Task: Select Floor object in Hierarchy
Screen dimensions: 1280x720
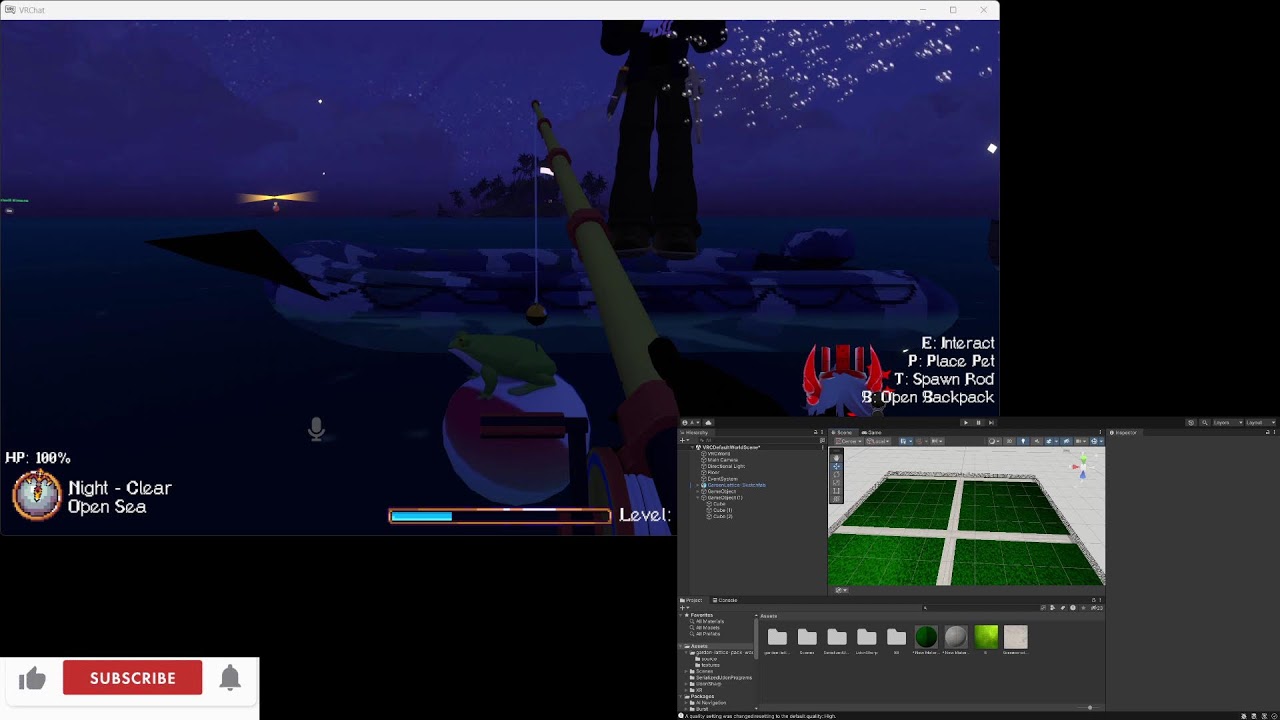Action: coord(712,472)
